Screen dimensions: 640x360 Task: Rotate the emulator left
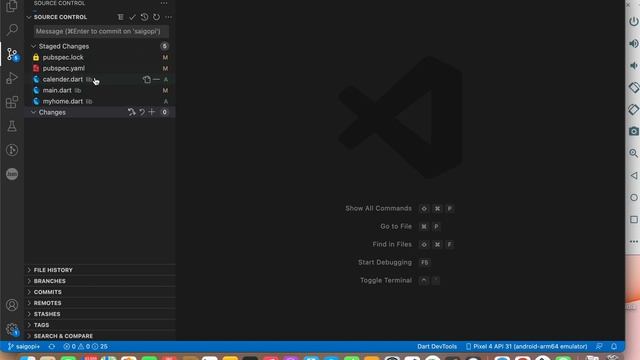(633, 87)
